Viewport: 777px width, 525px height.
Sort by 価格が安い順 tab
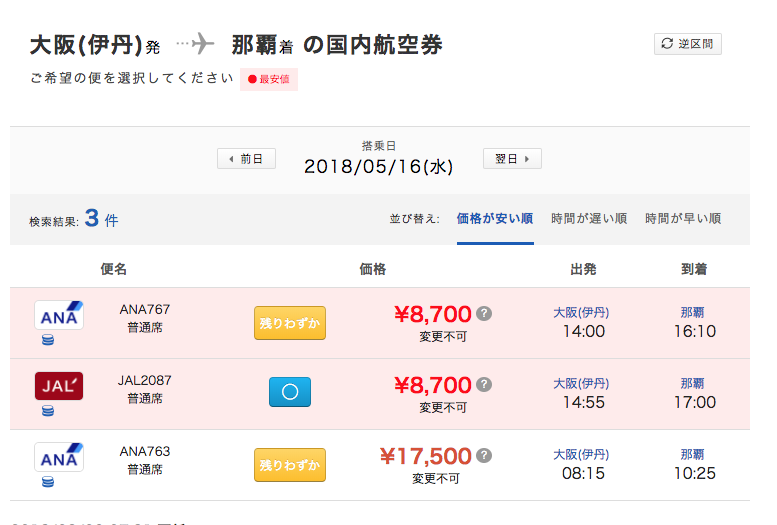[495, 219]
